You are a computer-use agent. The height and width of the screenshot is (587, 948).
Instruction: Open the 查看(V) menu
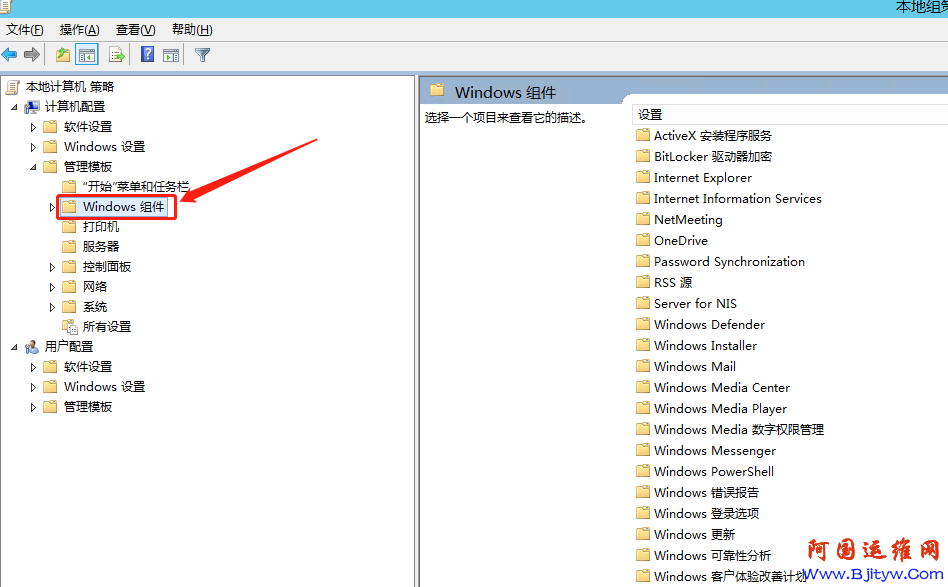pos(135,30)
